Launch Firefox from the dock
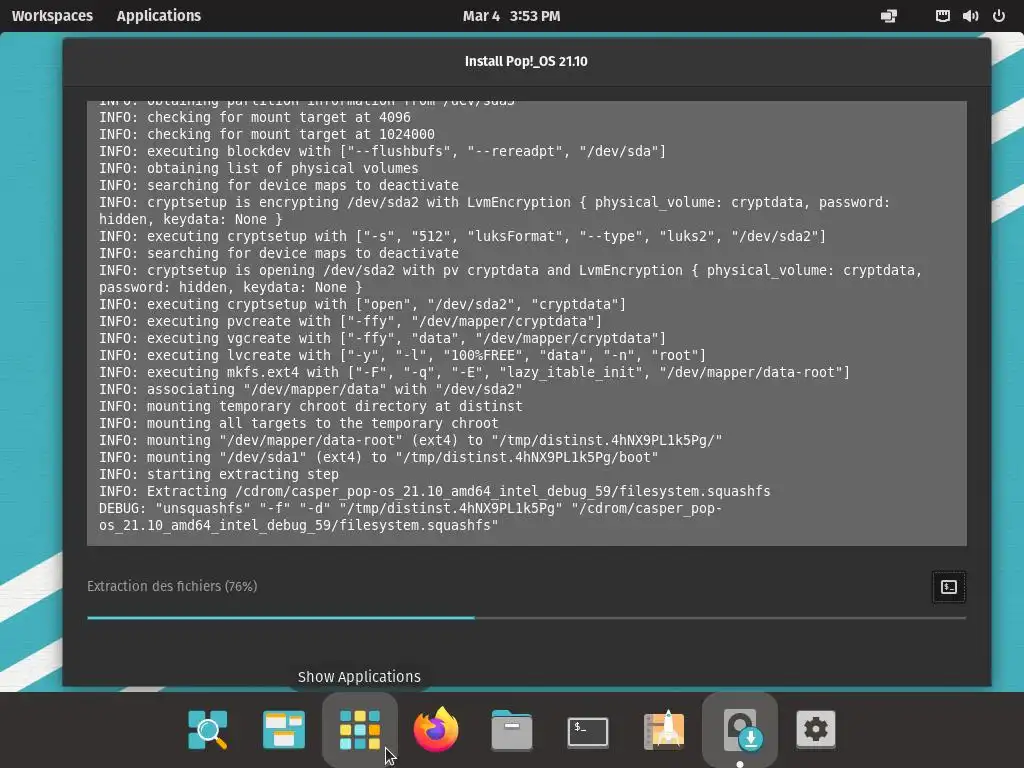This screenshot has width=1024, height=768. point(436,729)
